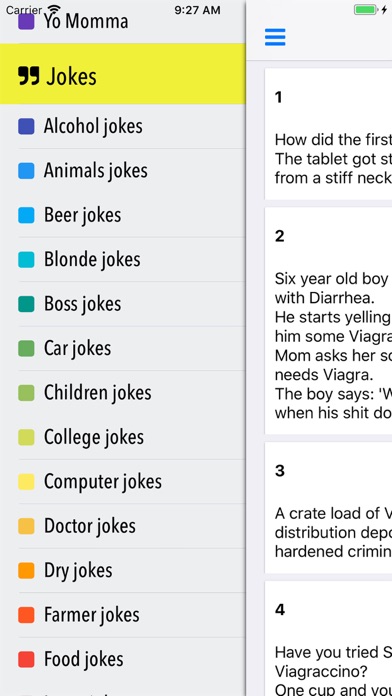The image size is (392, 696).
Task: Click the teal Boss jokes color square
Action: [26, 304]
